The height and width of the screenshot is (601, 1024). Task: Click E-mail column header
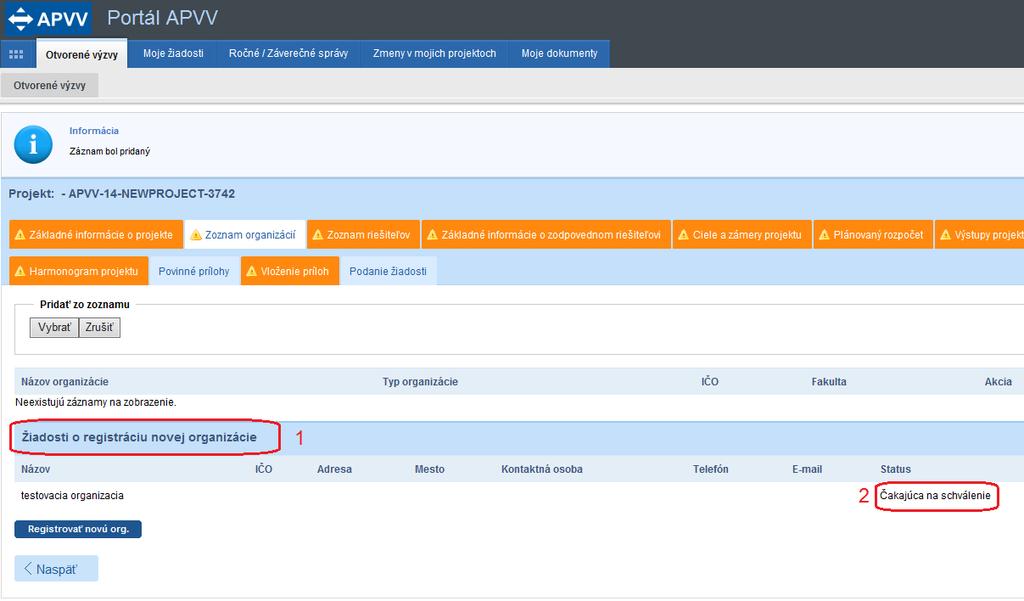click(807, 469)
